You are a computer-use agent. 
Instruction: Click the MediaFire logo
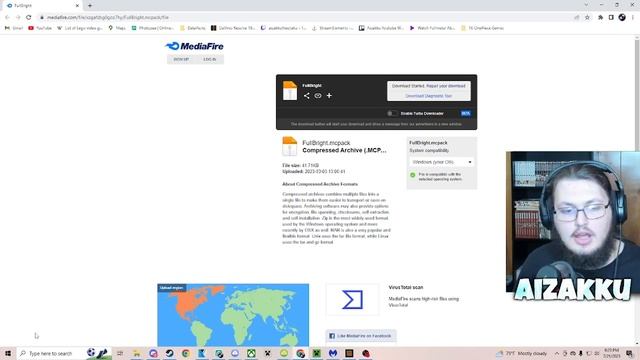point(195,46)
